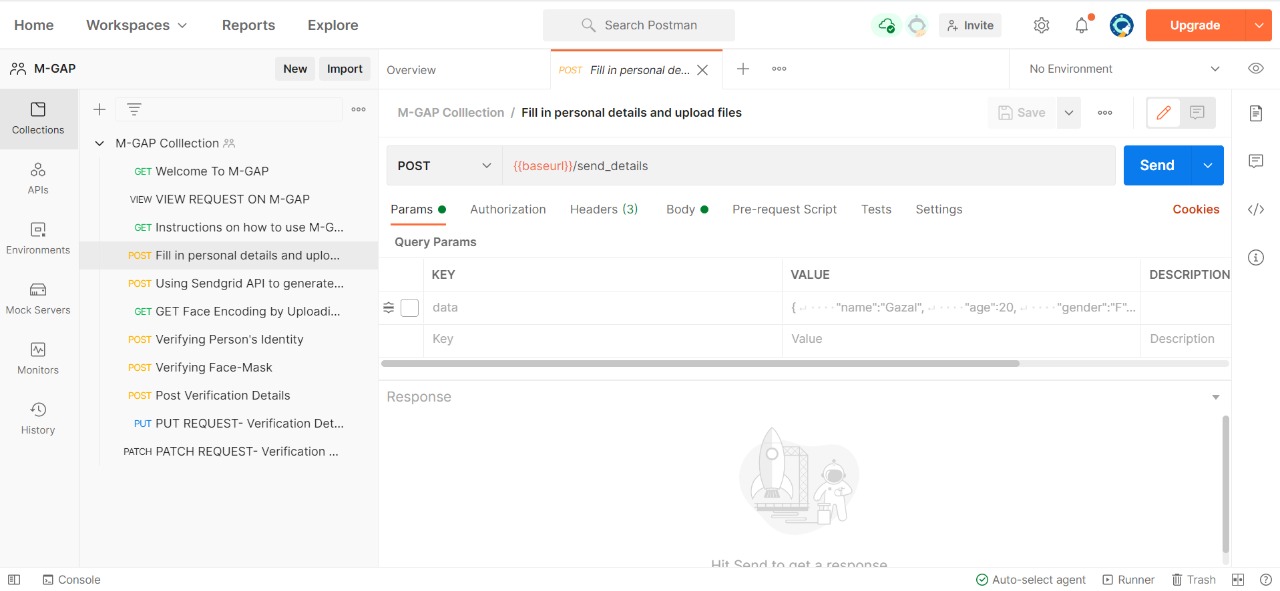Click the environment quick look eye icon
1280x591 pixels.
[1256, 69]
